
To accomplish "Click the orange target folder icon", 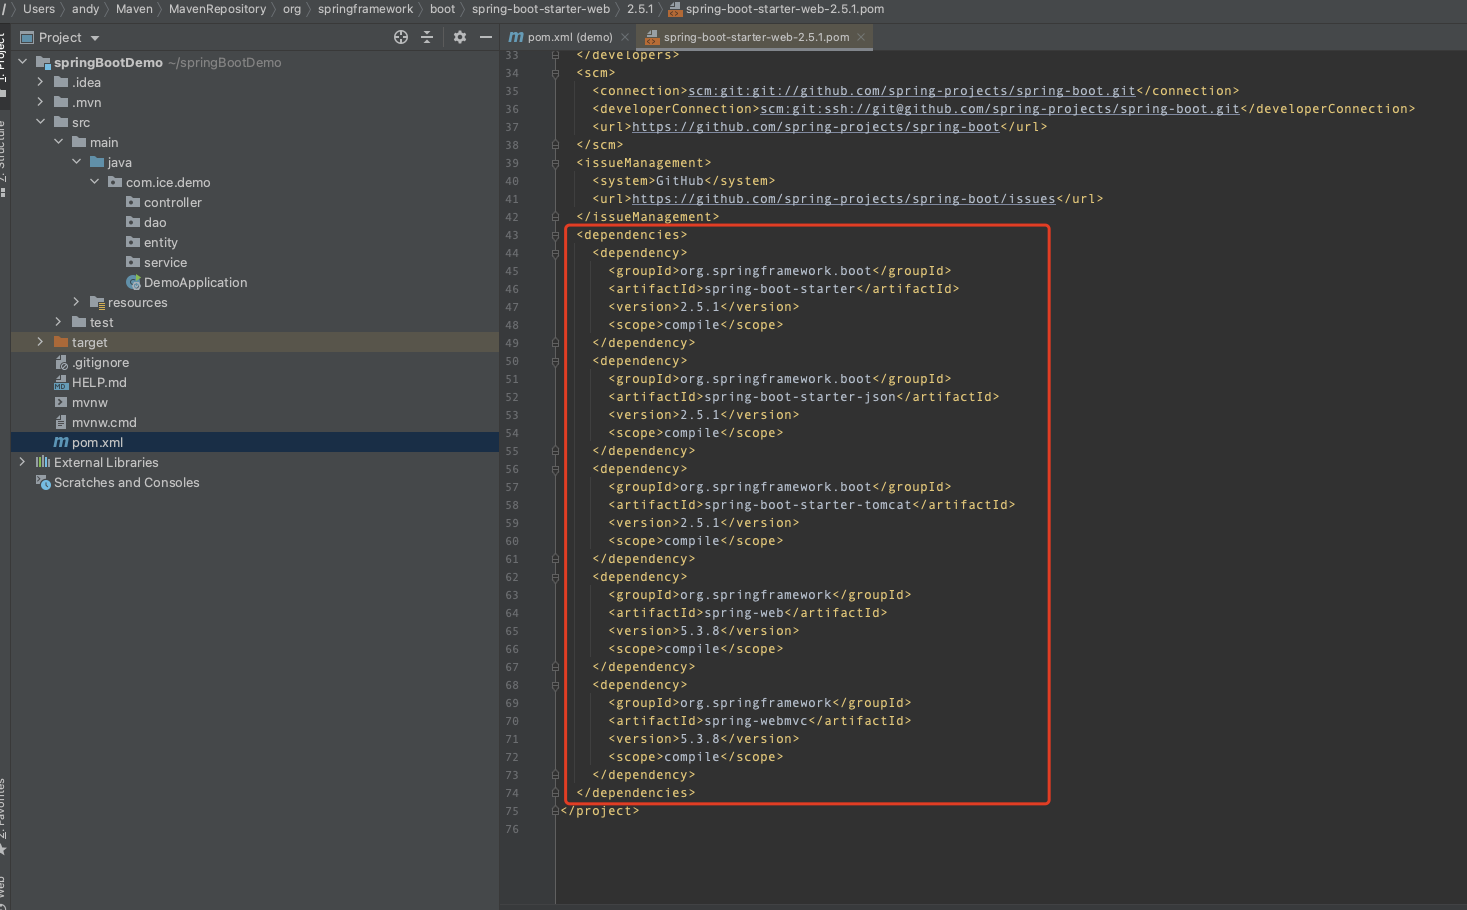I will coord(61,342).
